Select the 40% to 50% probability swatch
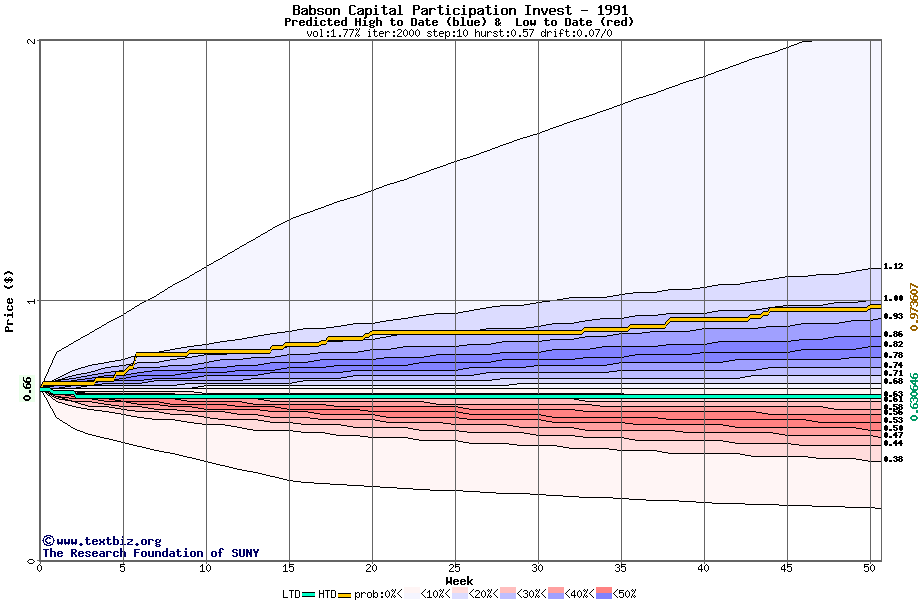The image size is (920, 600). [604, 594]
